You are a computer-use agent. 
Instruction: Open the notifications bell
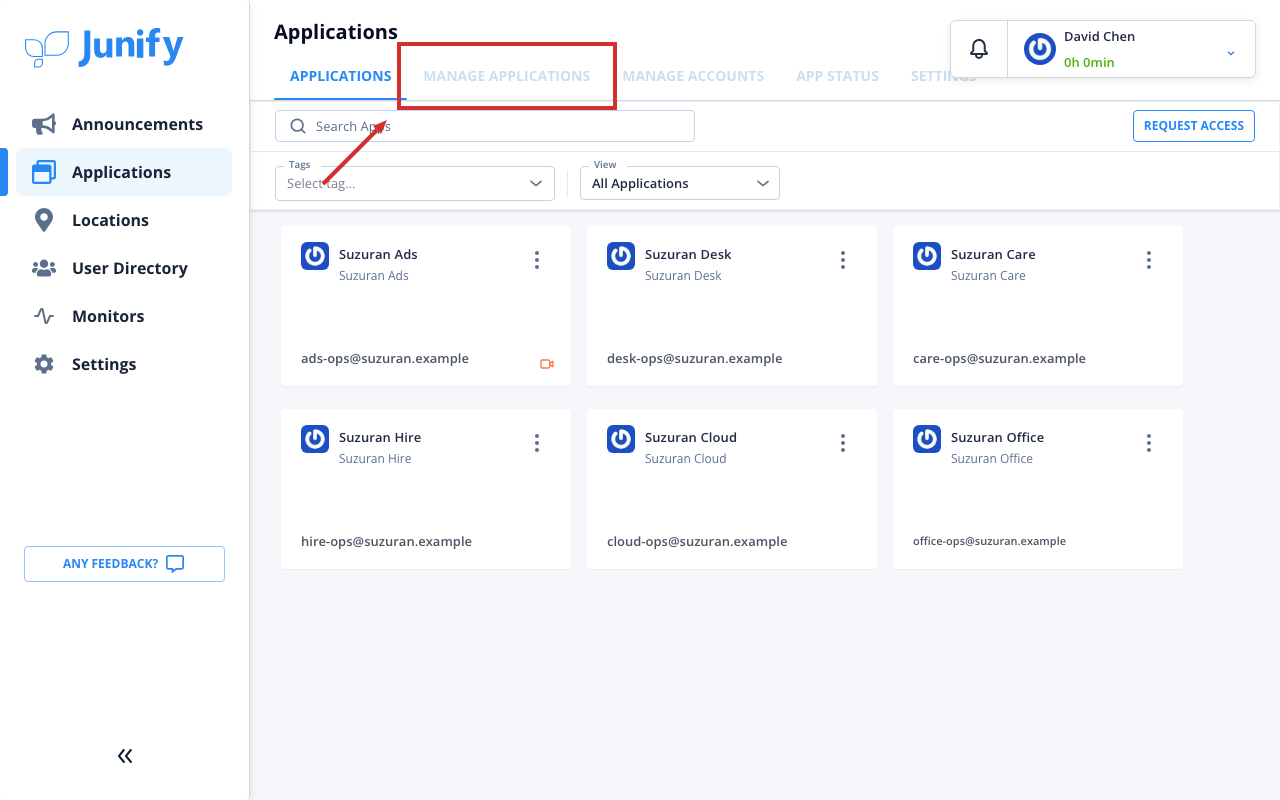(979, 49)
